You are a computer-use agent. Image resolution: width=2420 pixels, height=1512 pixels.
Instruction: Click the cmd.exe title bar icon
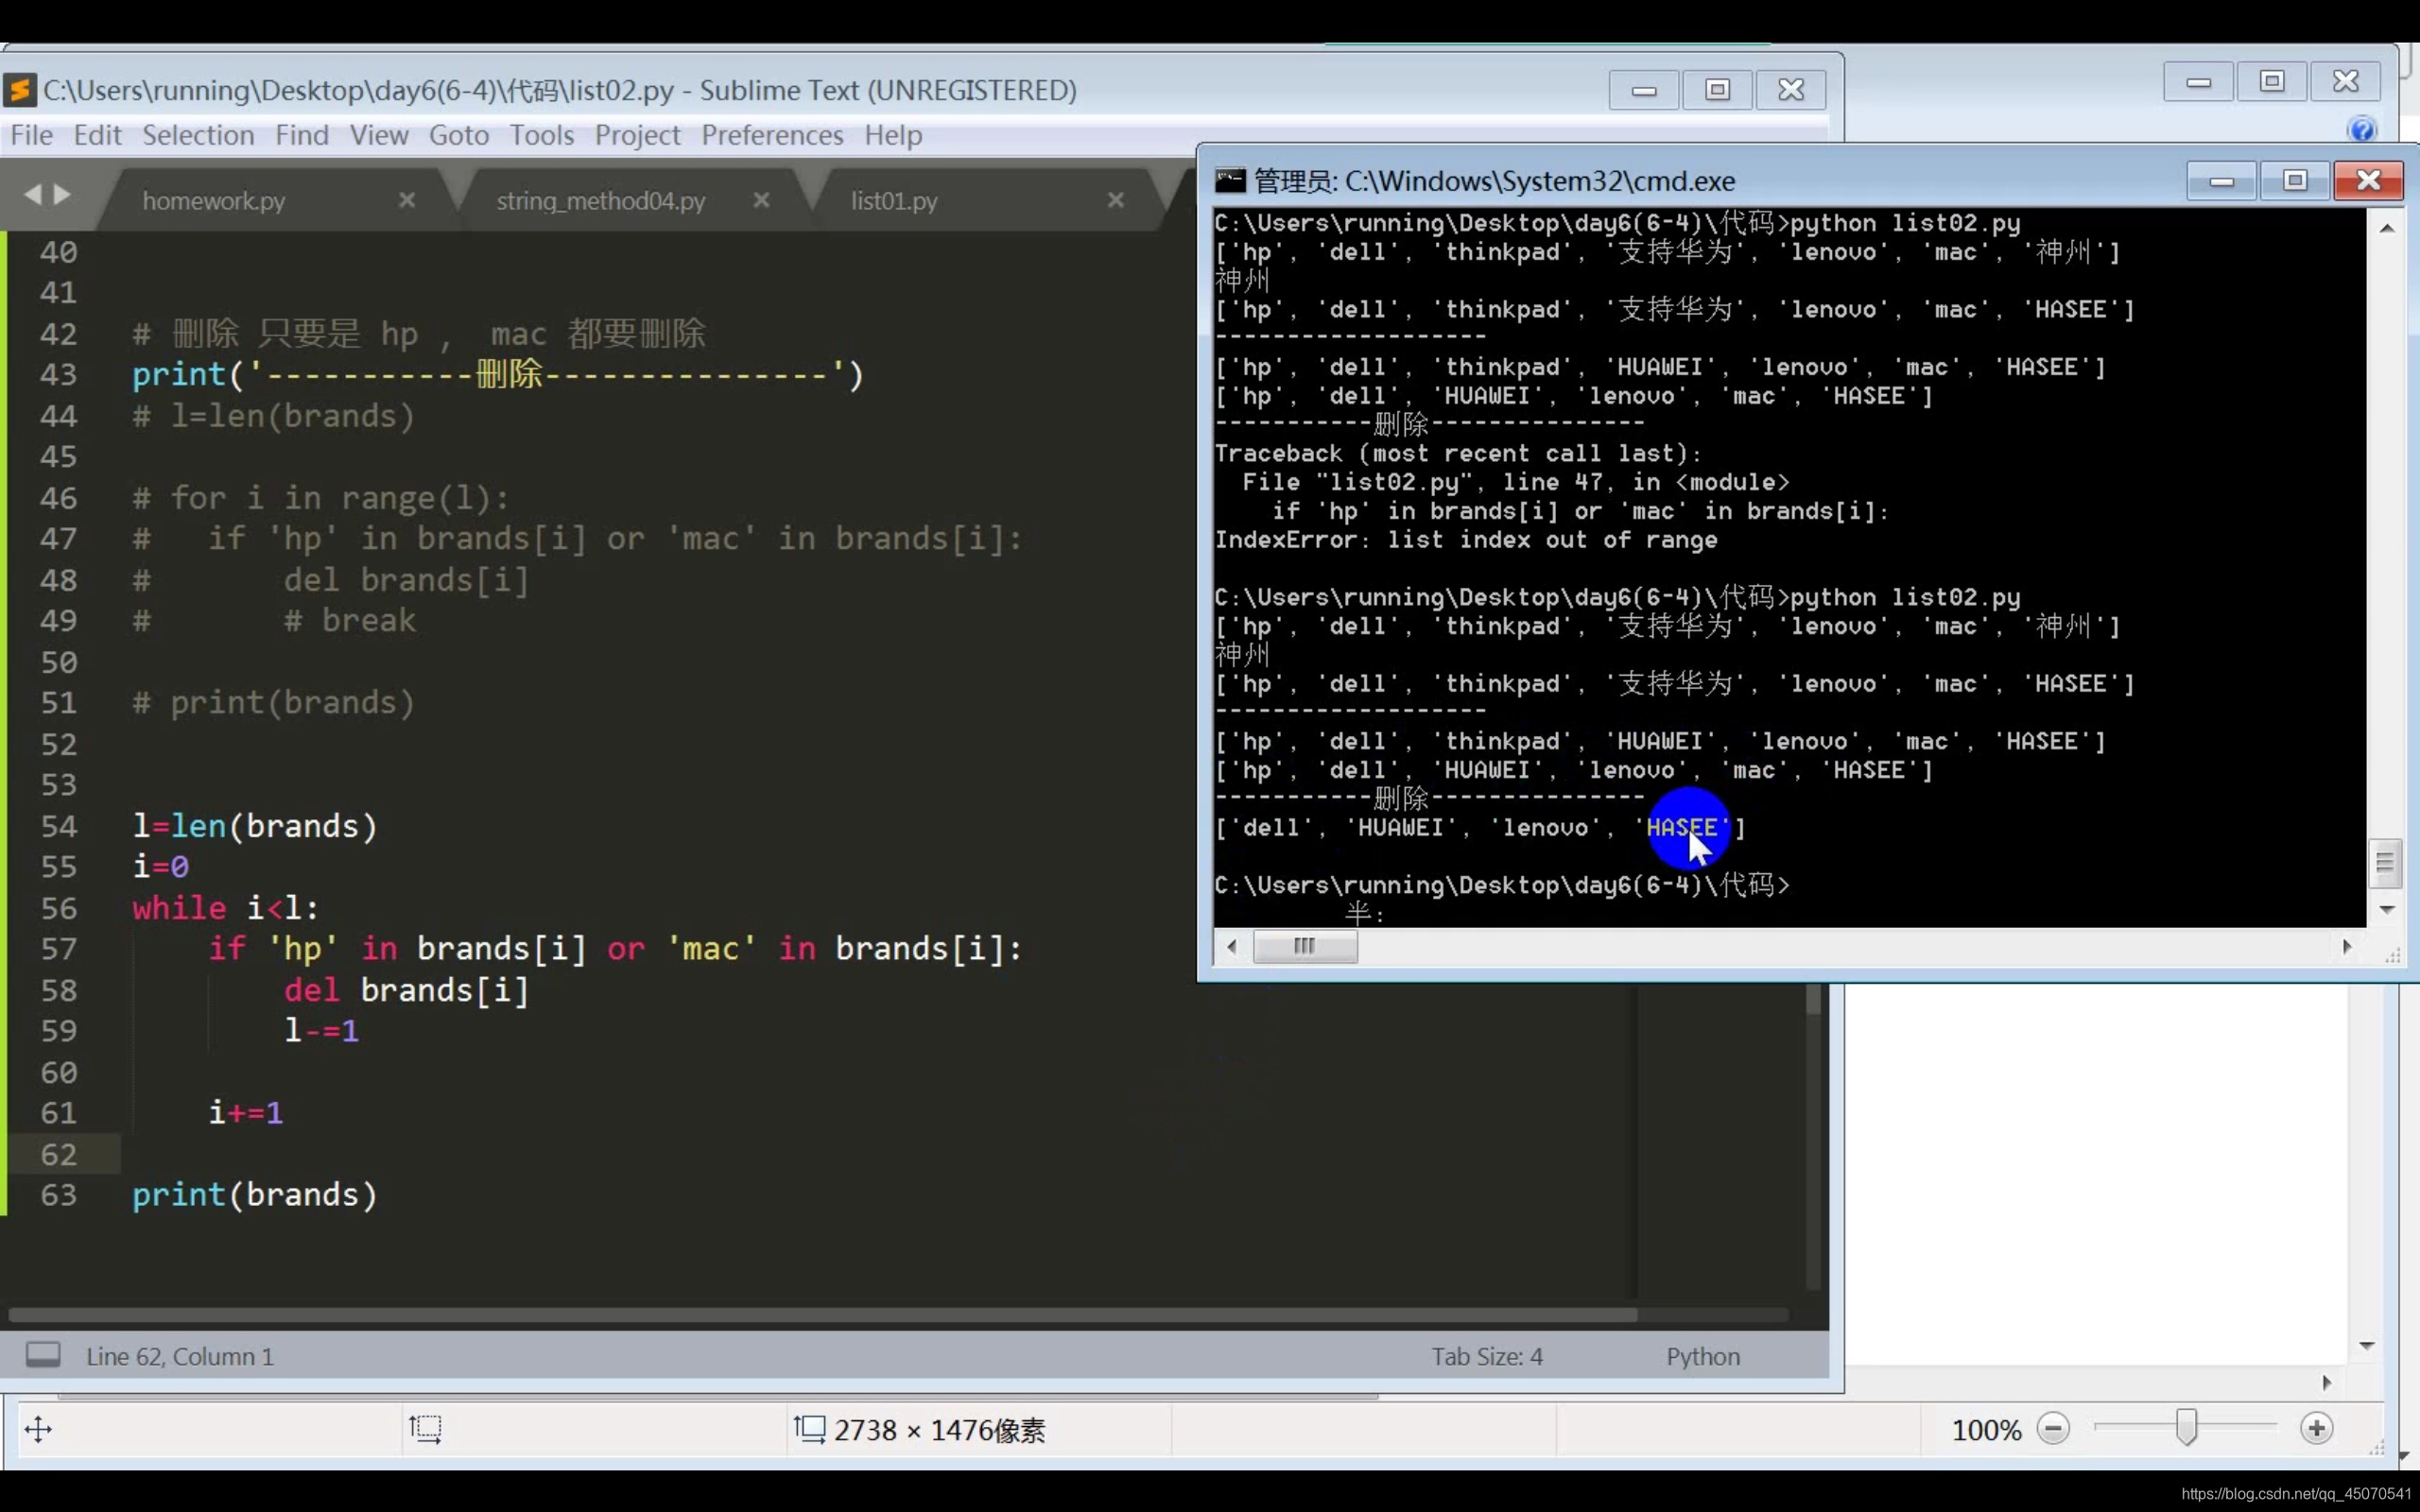point(1230,181)
